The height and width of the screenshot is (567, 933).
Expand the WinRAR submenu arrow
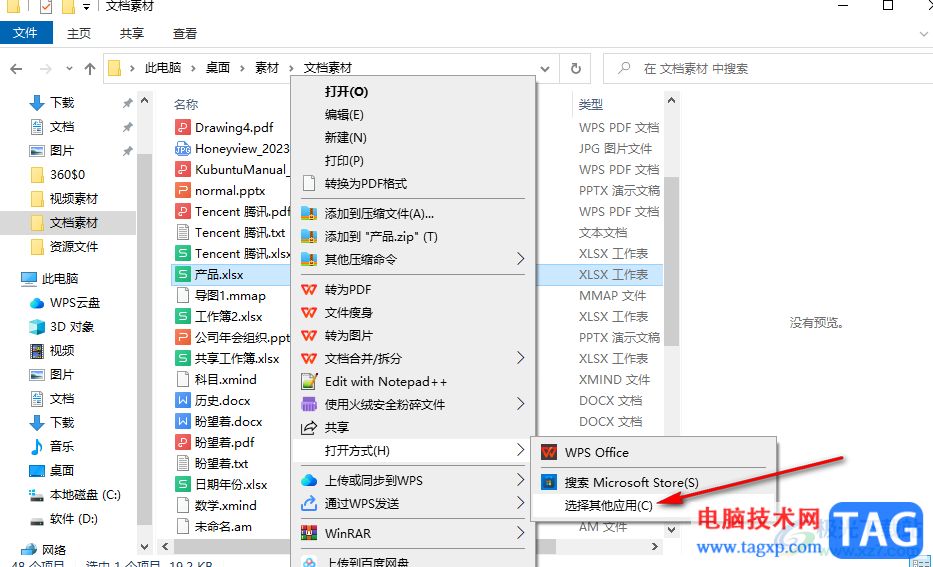click(x=520, y=532)
